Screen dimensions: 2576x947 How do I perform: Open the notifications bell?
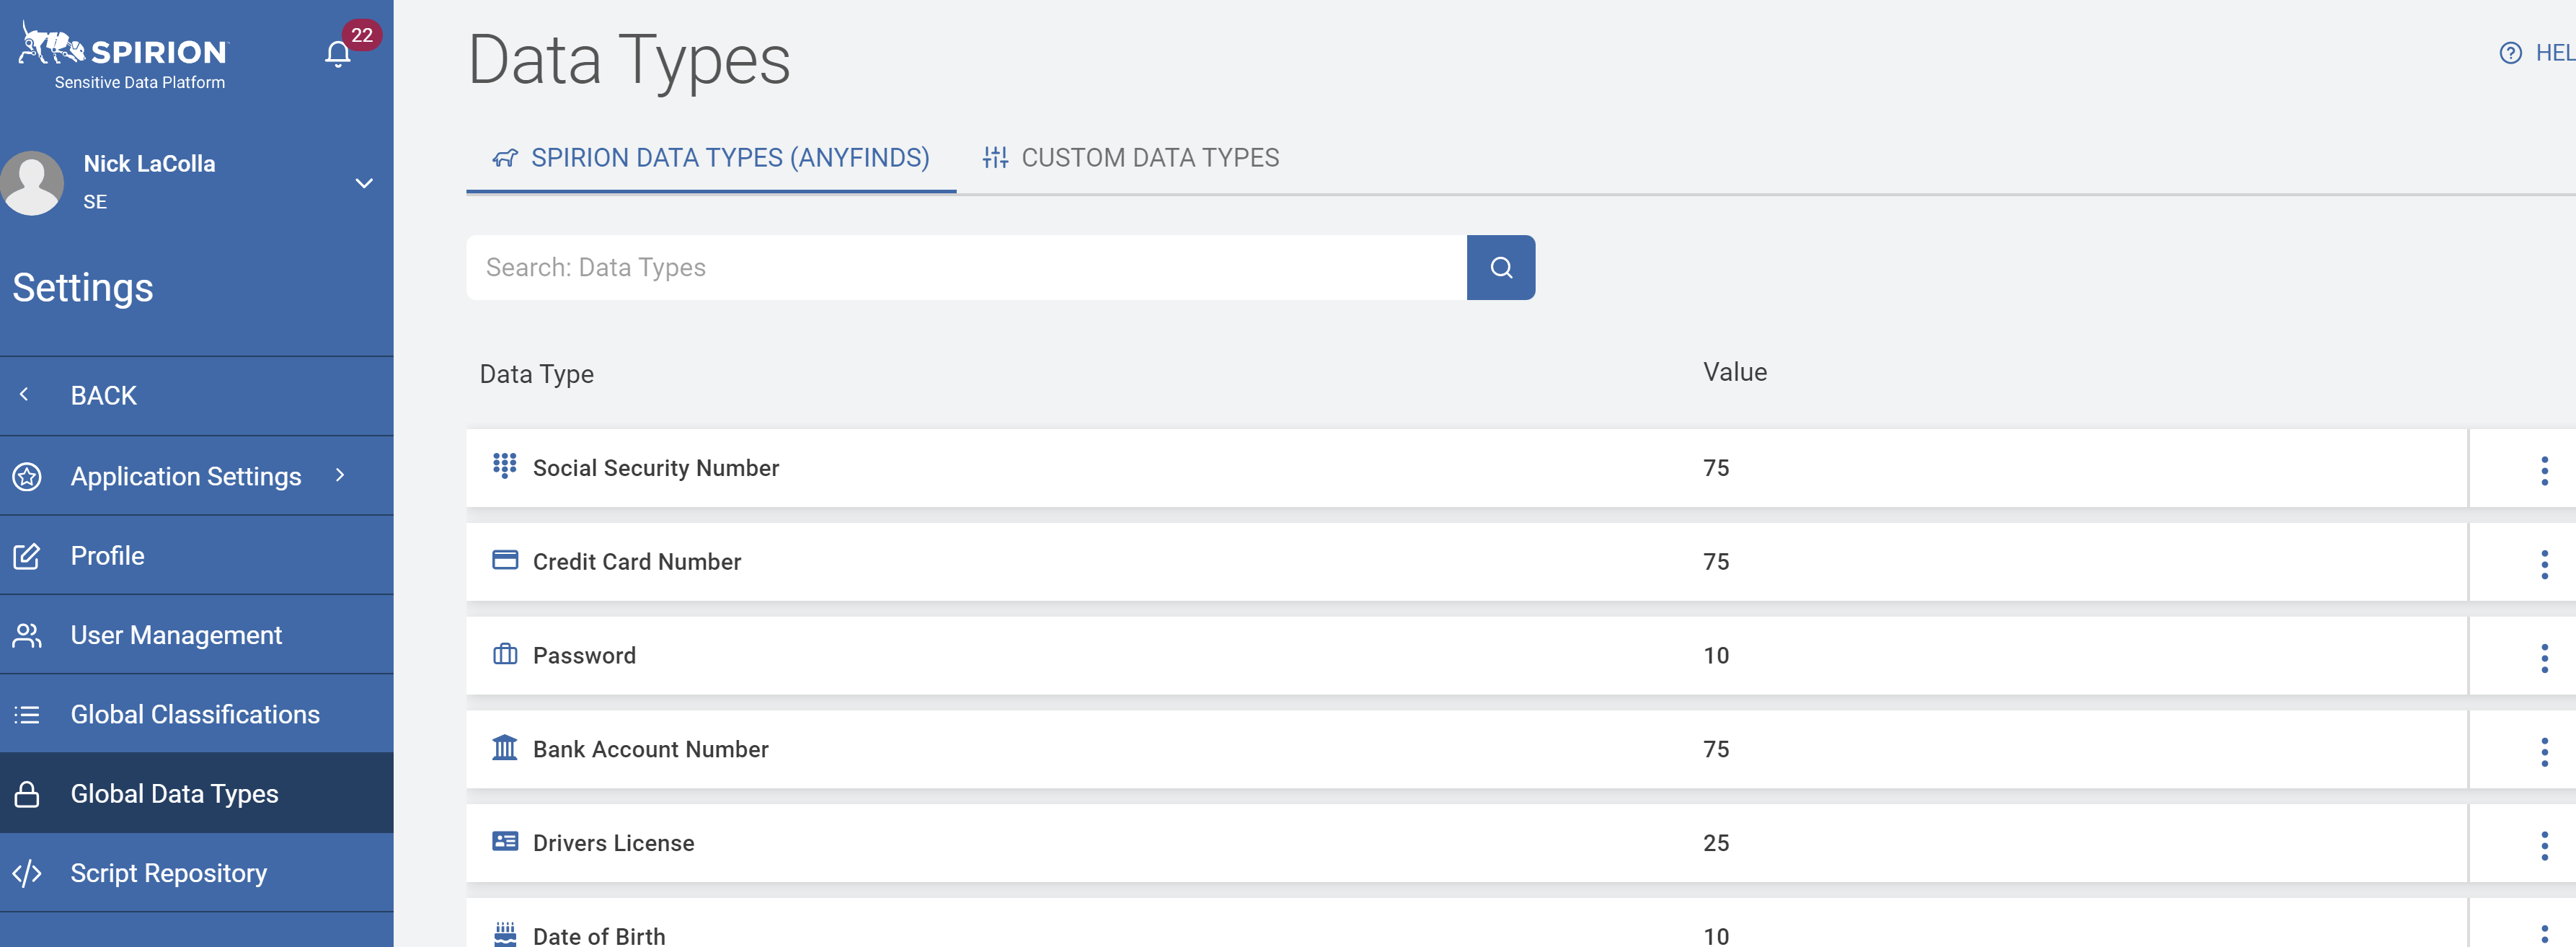point(338,54)
